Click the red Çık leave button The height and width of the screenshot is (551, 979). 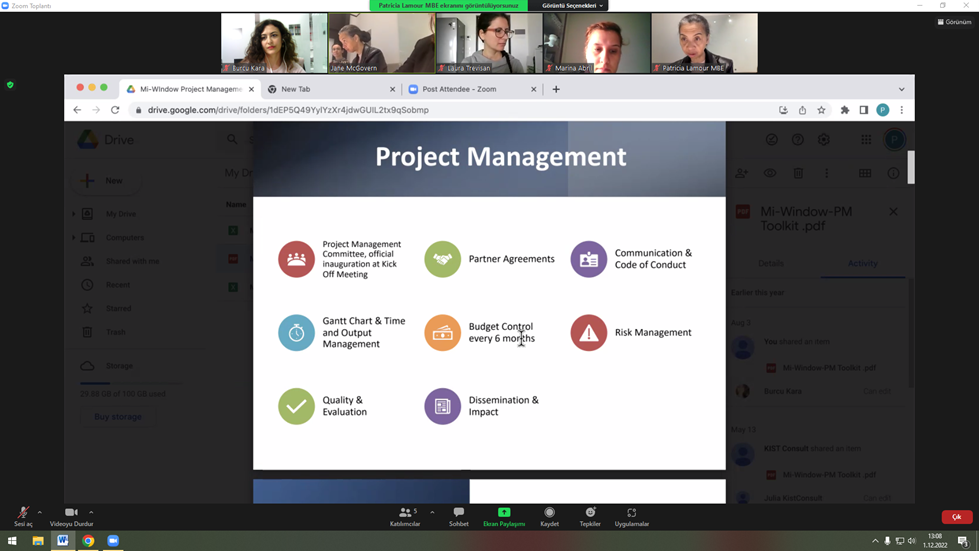tap(956, 517)
